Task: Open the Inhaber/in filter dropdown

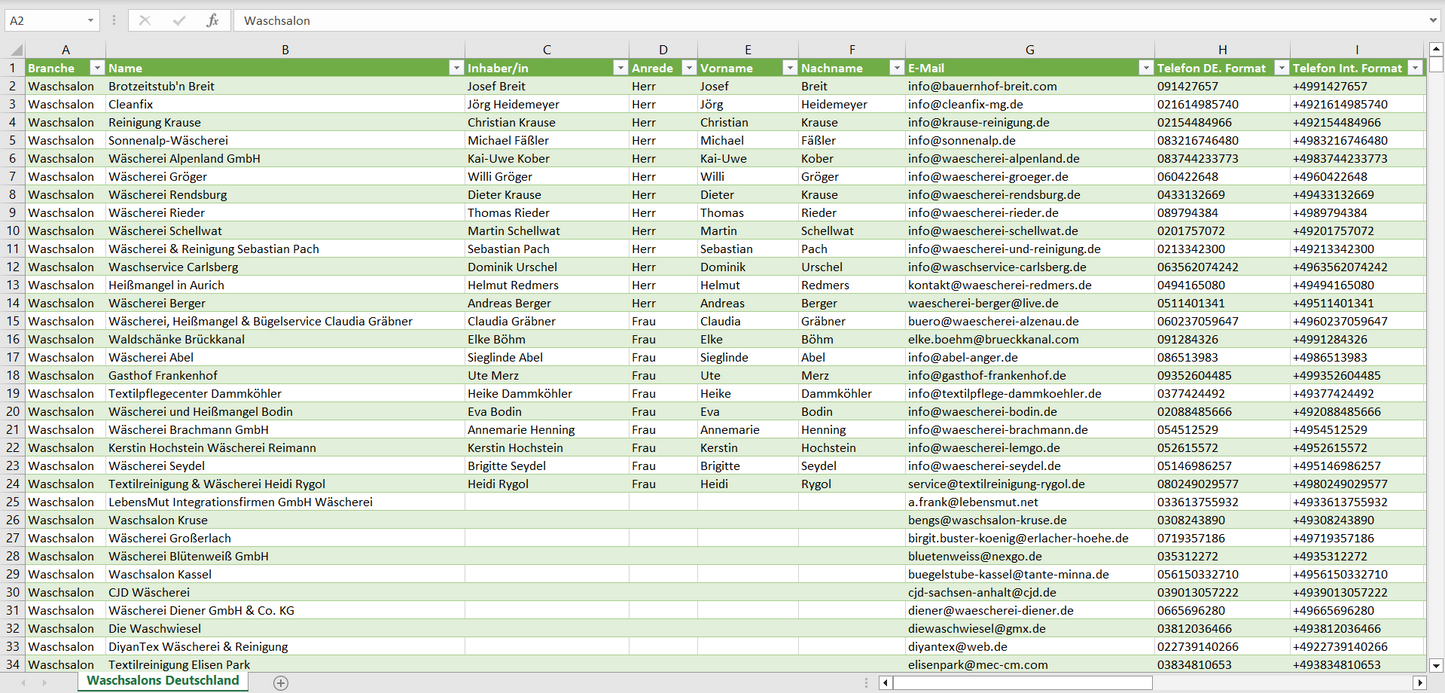Action: [619, 68]
